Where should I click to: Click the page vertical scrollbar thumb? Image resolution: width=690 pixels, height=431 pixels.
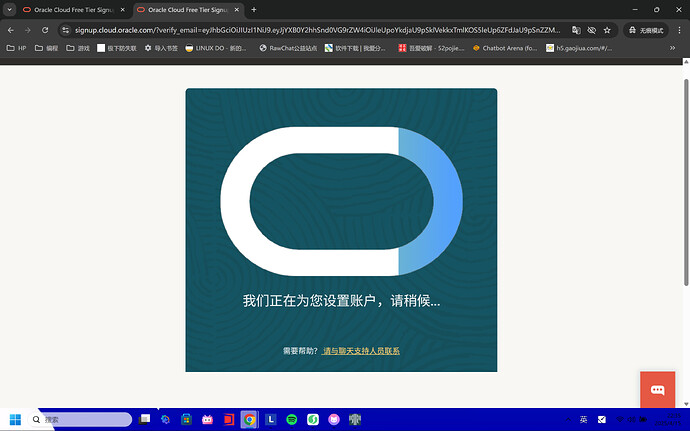pos(686,182)
